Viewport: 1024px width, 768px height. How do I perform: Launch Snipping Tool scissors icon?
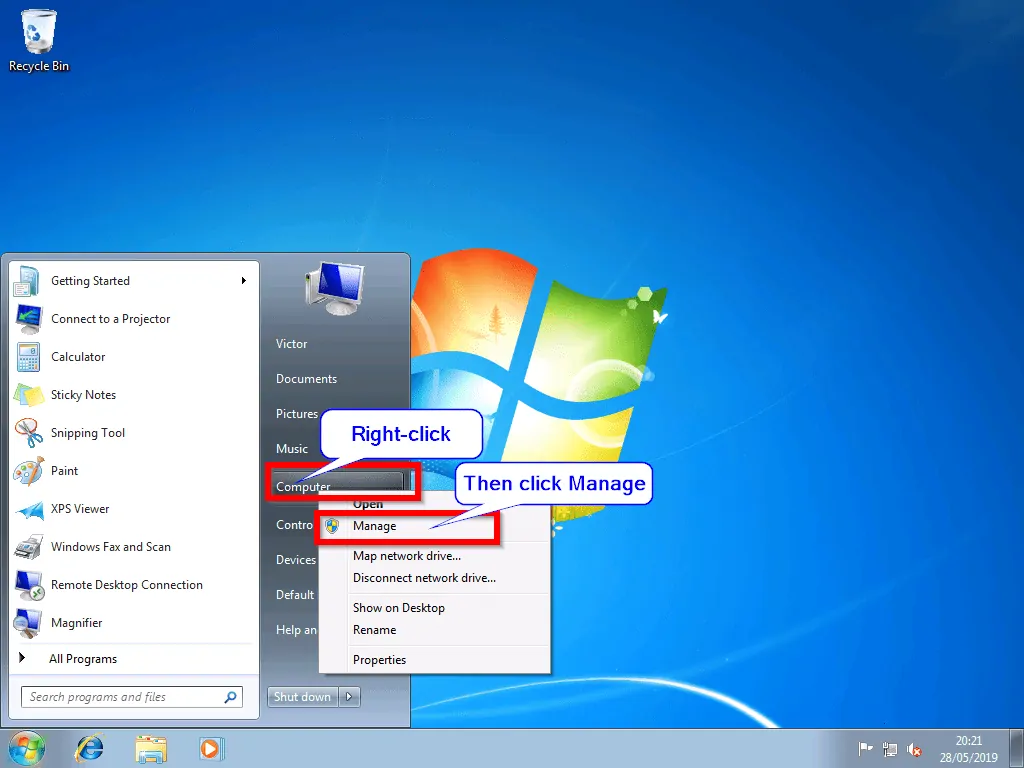pos(27,433)
